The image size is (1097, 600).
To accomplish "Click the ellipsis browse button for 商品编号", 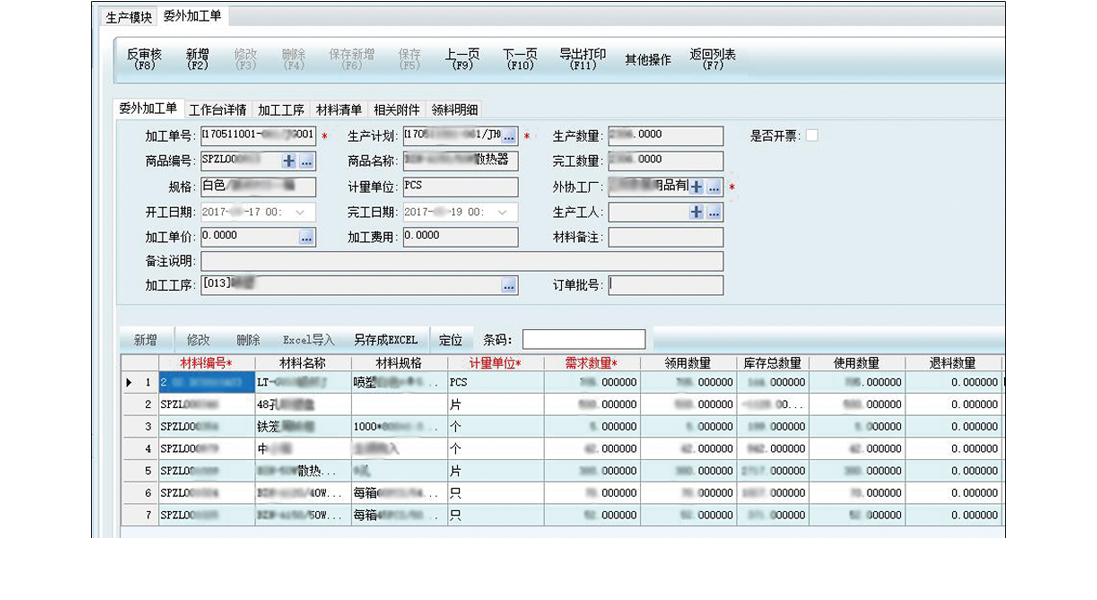I will click(306, 161).
